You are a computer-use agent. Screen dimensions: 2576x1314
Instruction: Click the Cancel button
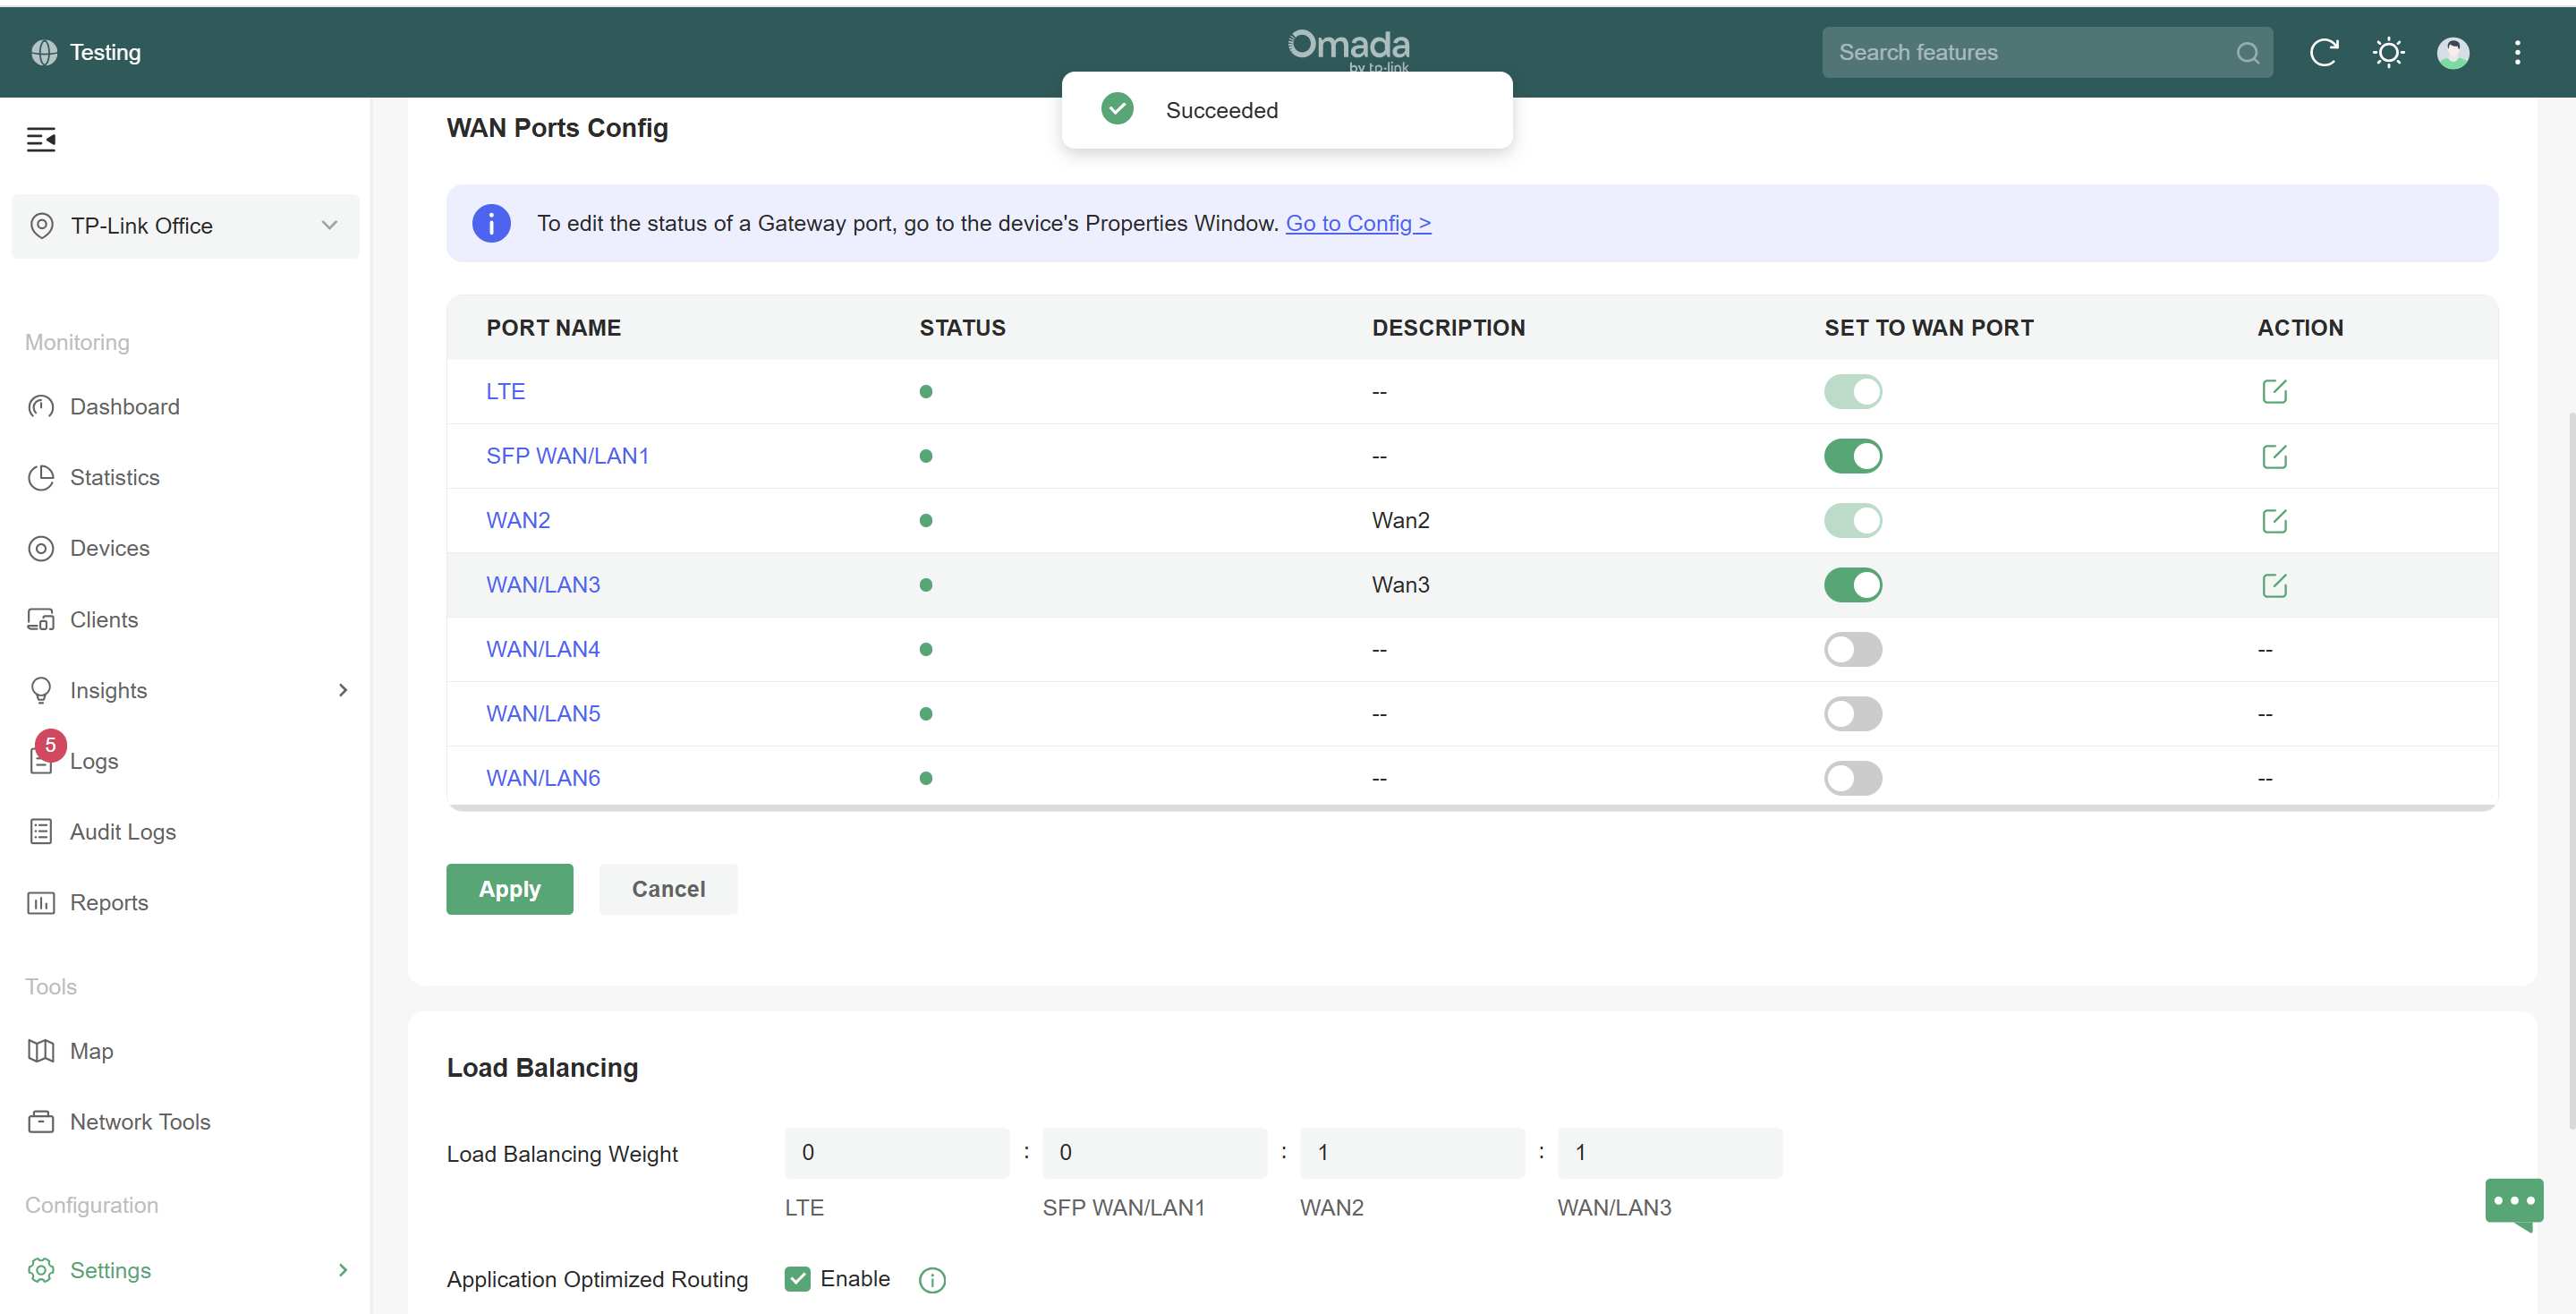[668, 888]
